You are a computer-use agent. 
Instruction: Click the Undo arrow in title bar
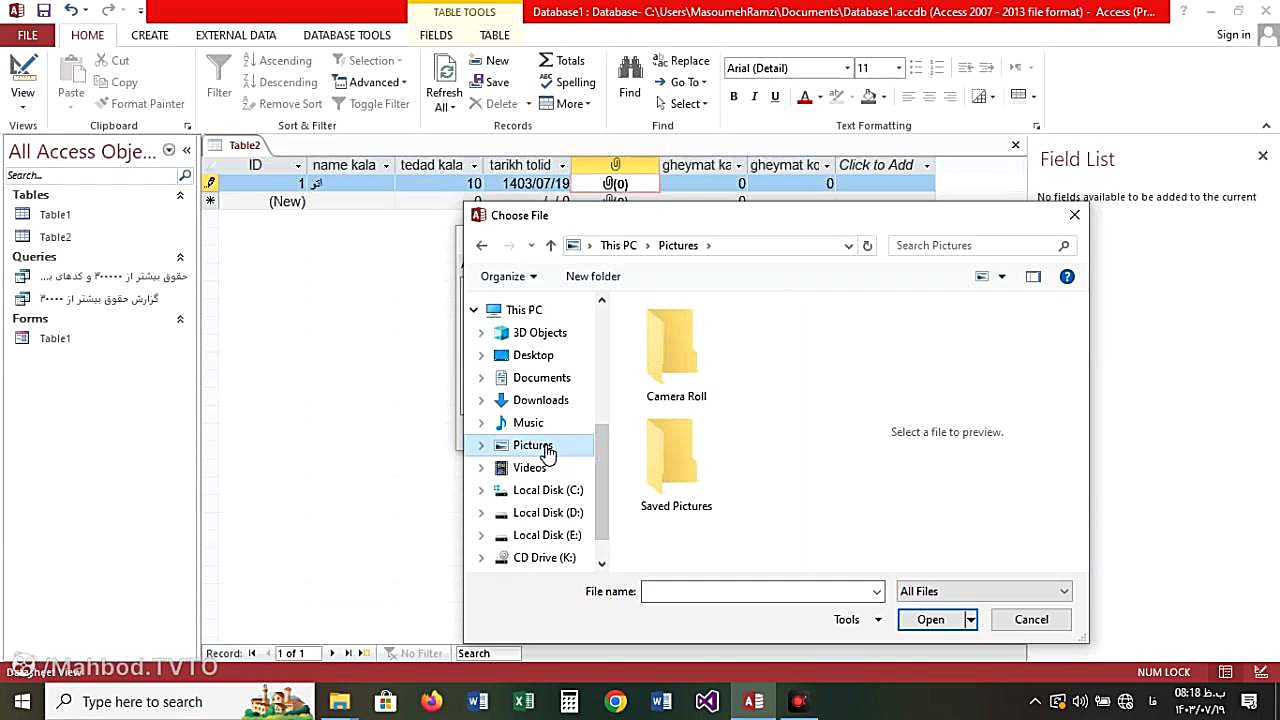pyautogui.click(x=70, y=11)
